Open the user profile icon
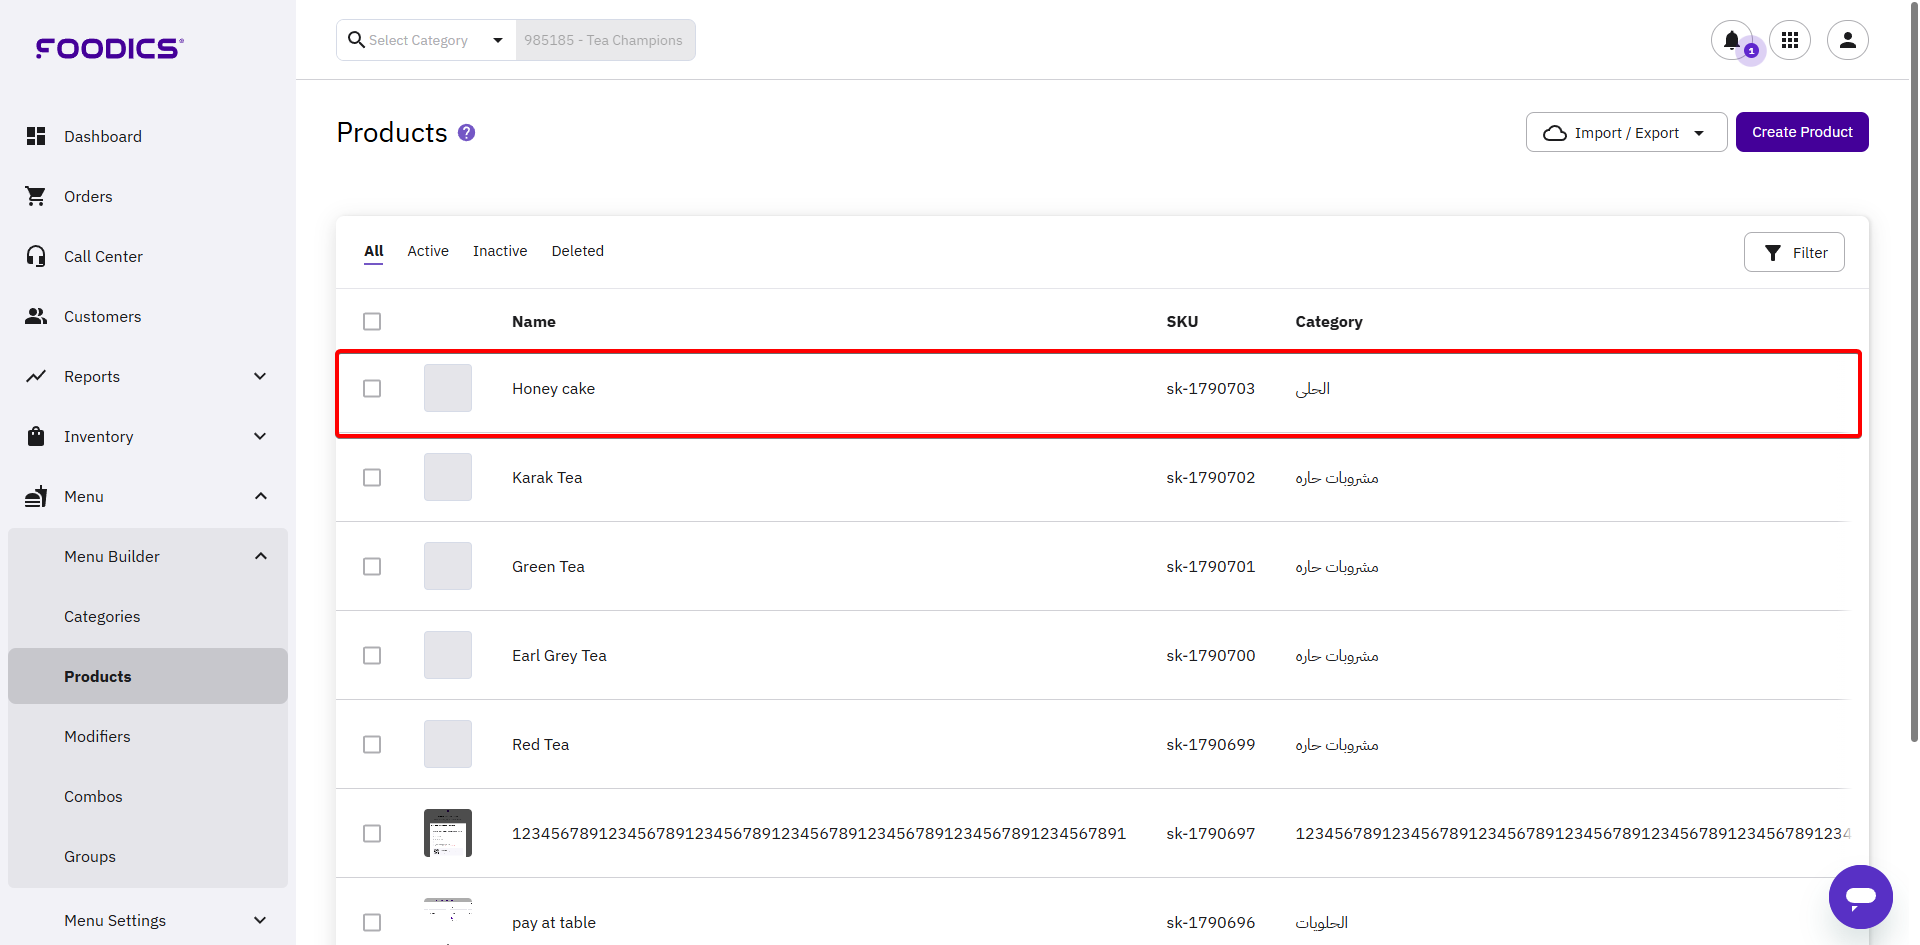Image resolution: width=1920 pixels, height=945 pixels. (1847, 40)
